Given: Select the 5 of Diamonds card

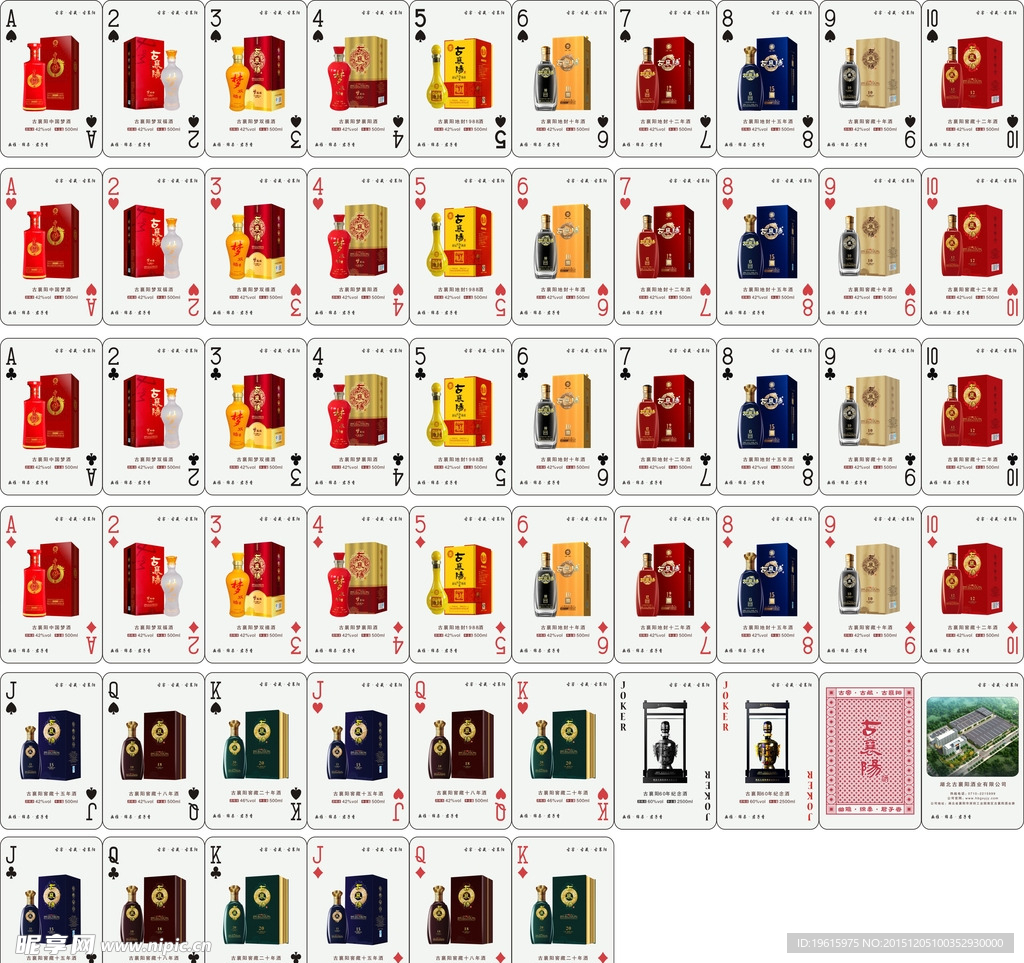Looking at the screenshot, I should coord(461,585).
